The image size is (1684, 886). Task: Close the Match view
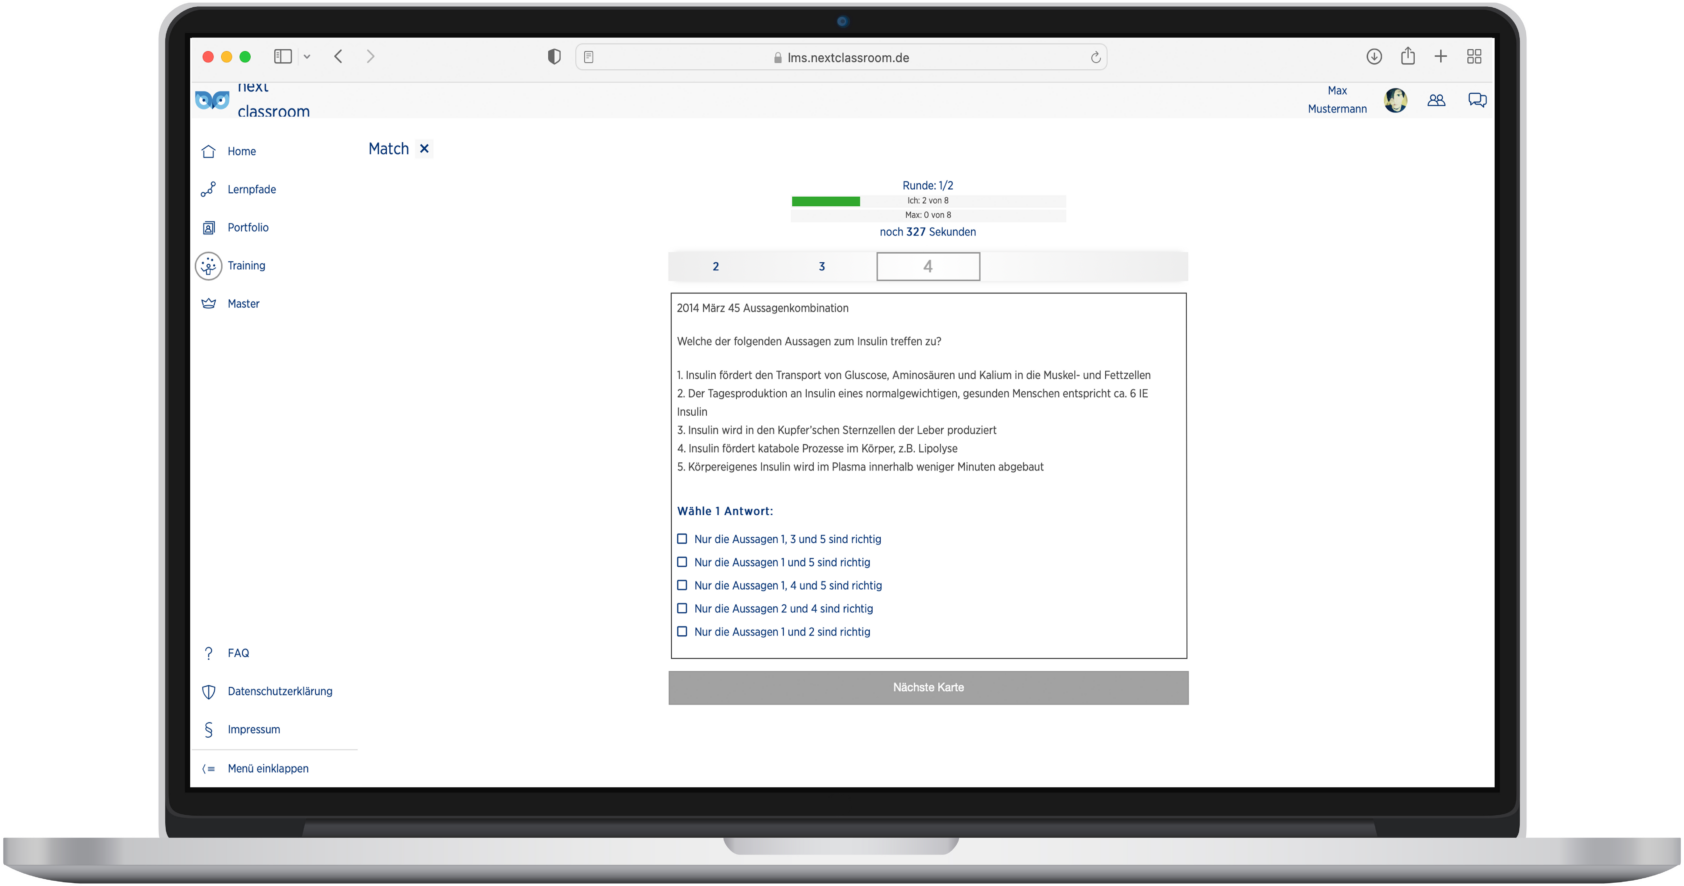coord(424,149)
